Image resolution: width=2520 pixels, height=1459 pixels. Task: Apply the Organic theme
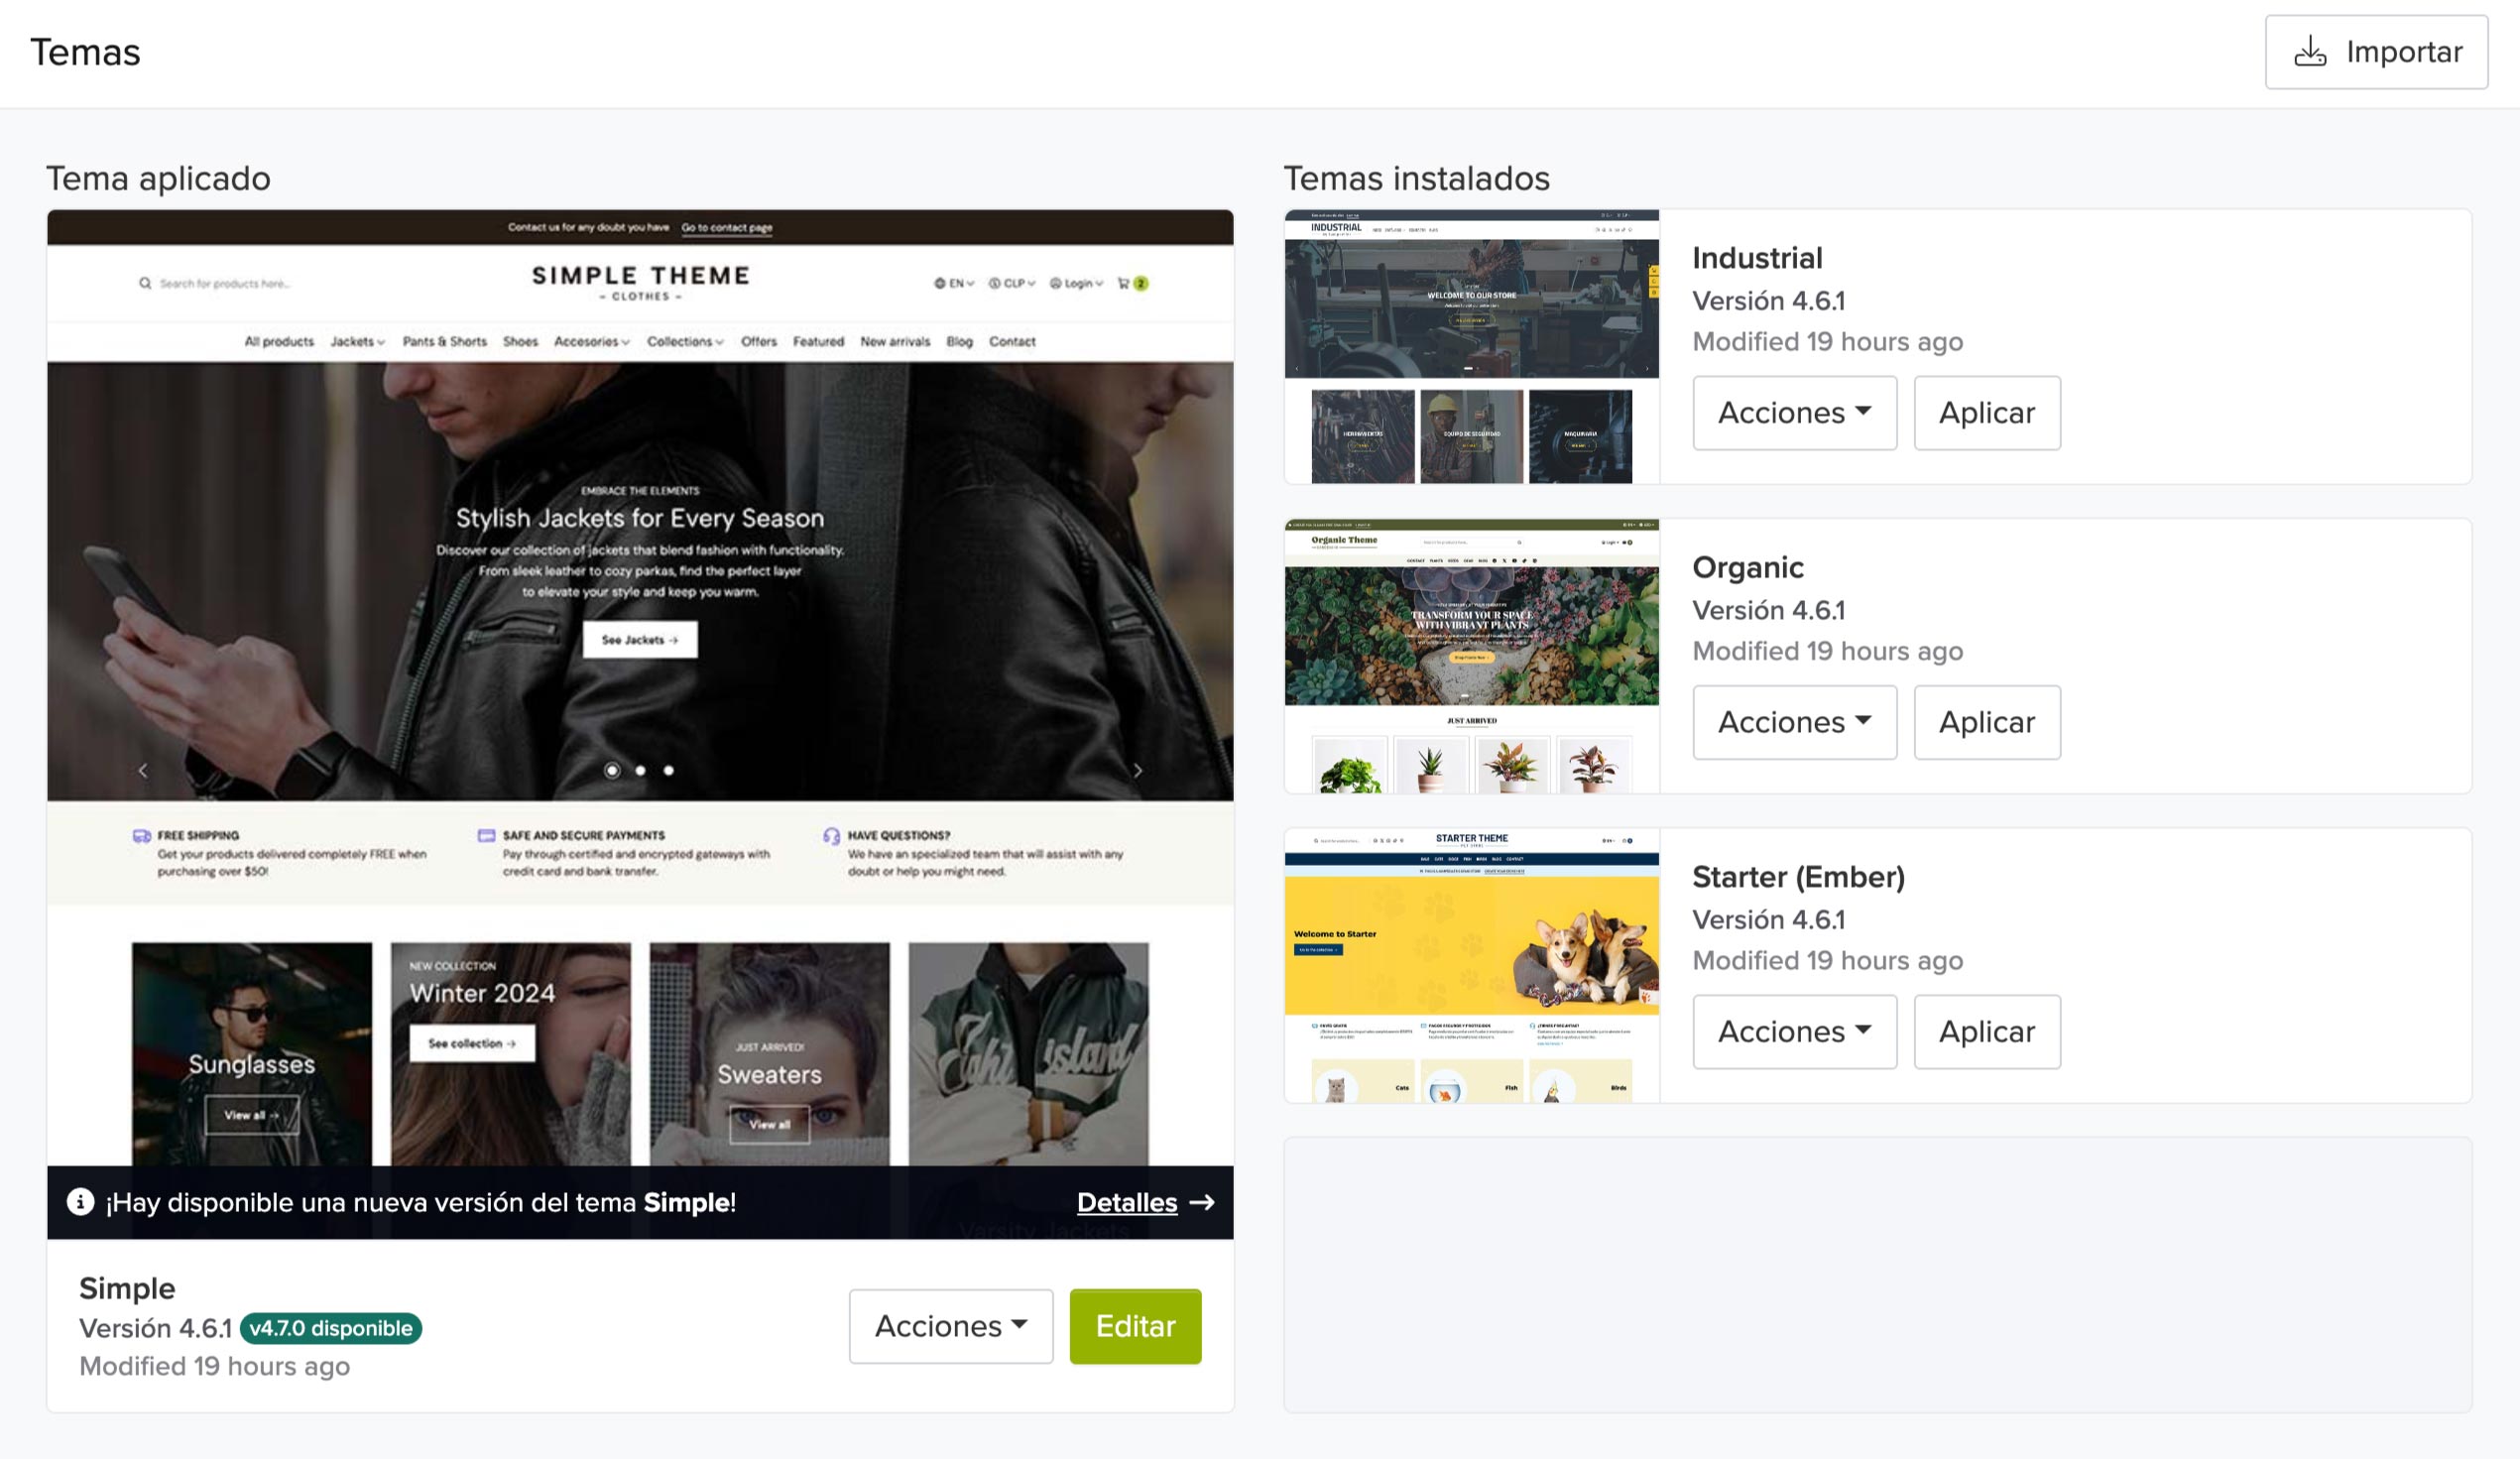pyautogui.click(x=1986, y=722)
